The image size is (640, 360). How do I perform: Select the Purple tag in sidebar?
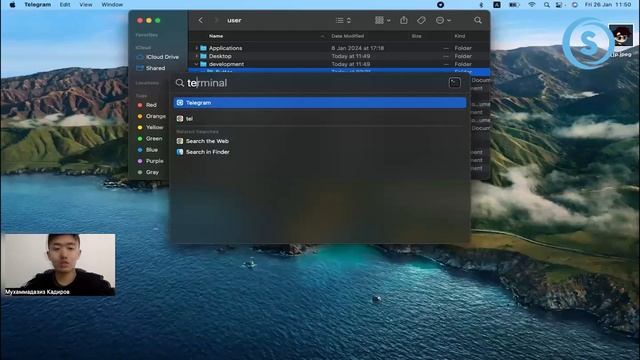150,161
